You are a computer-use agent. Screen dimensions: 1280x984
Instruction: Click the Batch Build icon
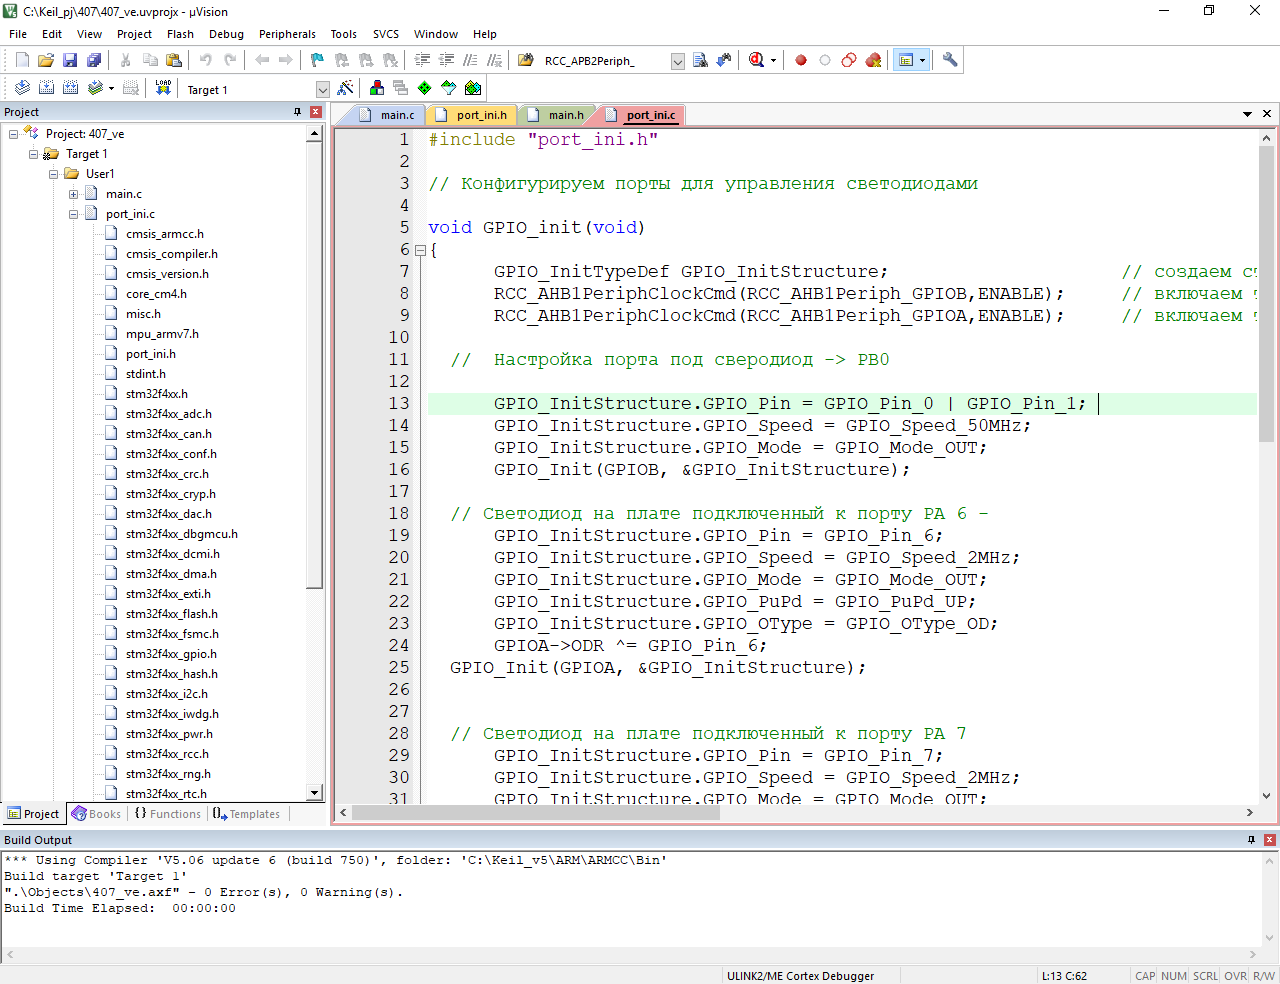pos(95,88)
